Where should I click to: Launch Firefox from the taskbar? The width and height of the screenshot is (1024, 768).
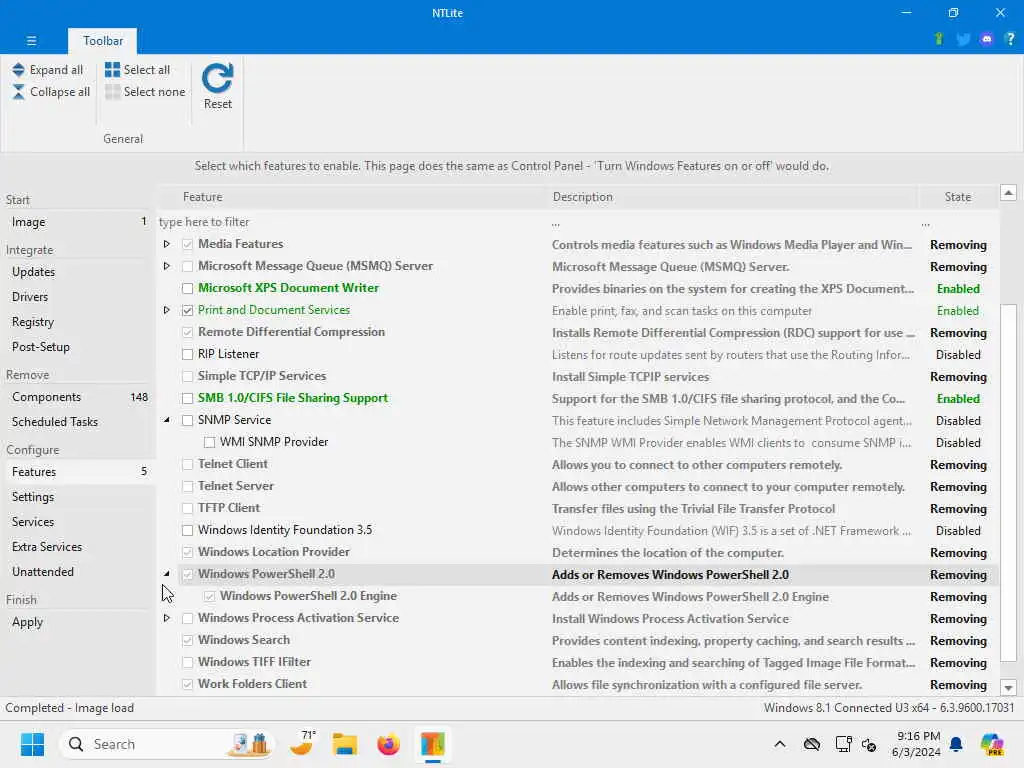pos(389,744)
